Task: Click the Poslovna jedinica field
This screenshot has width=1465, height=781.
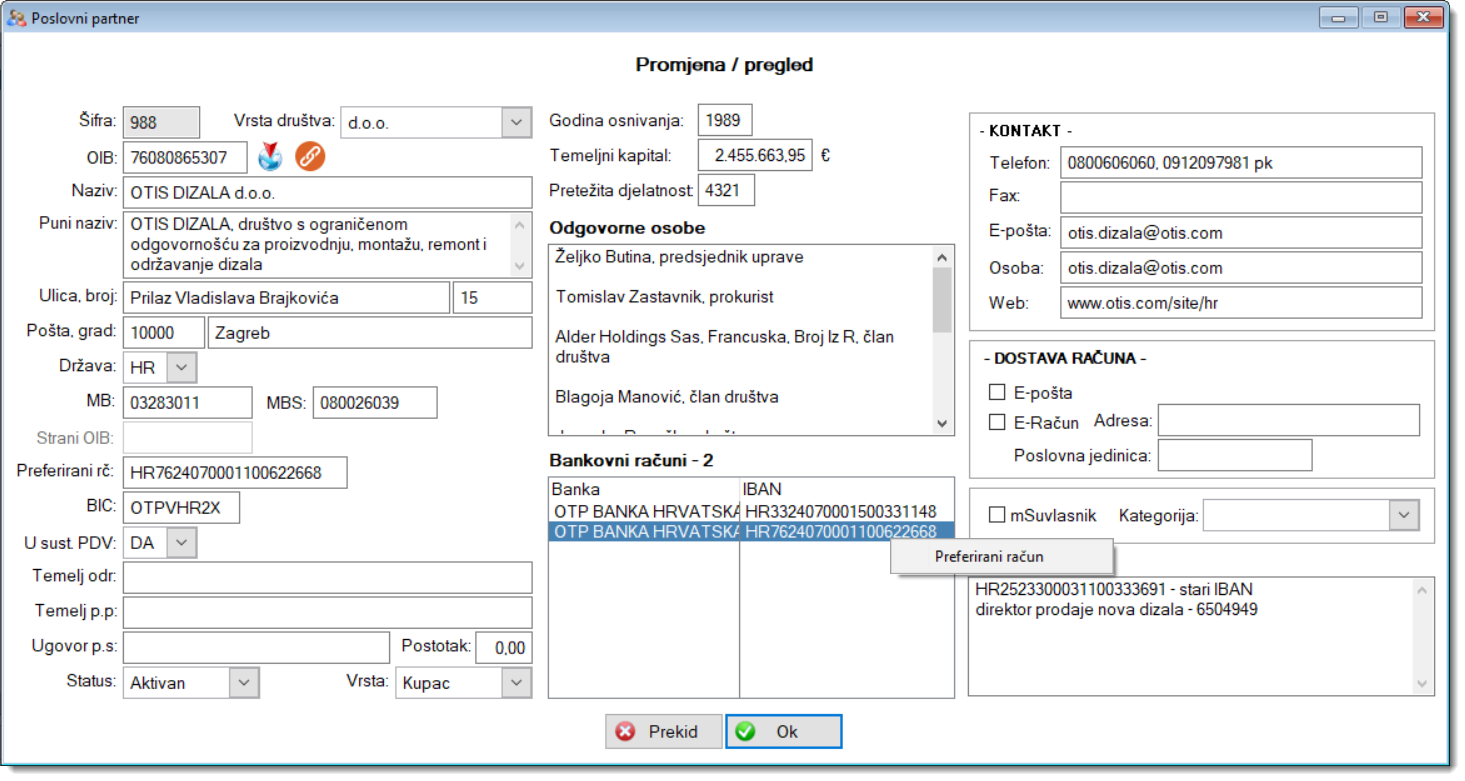Action: click(1235, 455)
